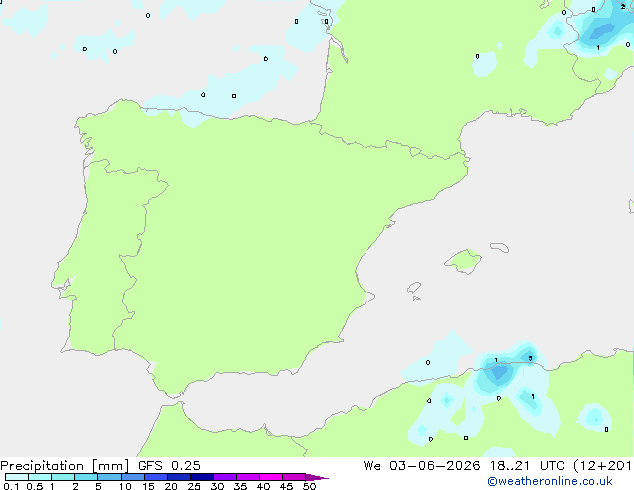Open the weatheronline.co.uk copyright link
The height and width of the screenshot is (490, 634).
pos(549,481)
